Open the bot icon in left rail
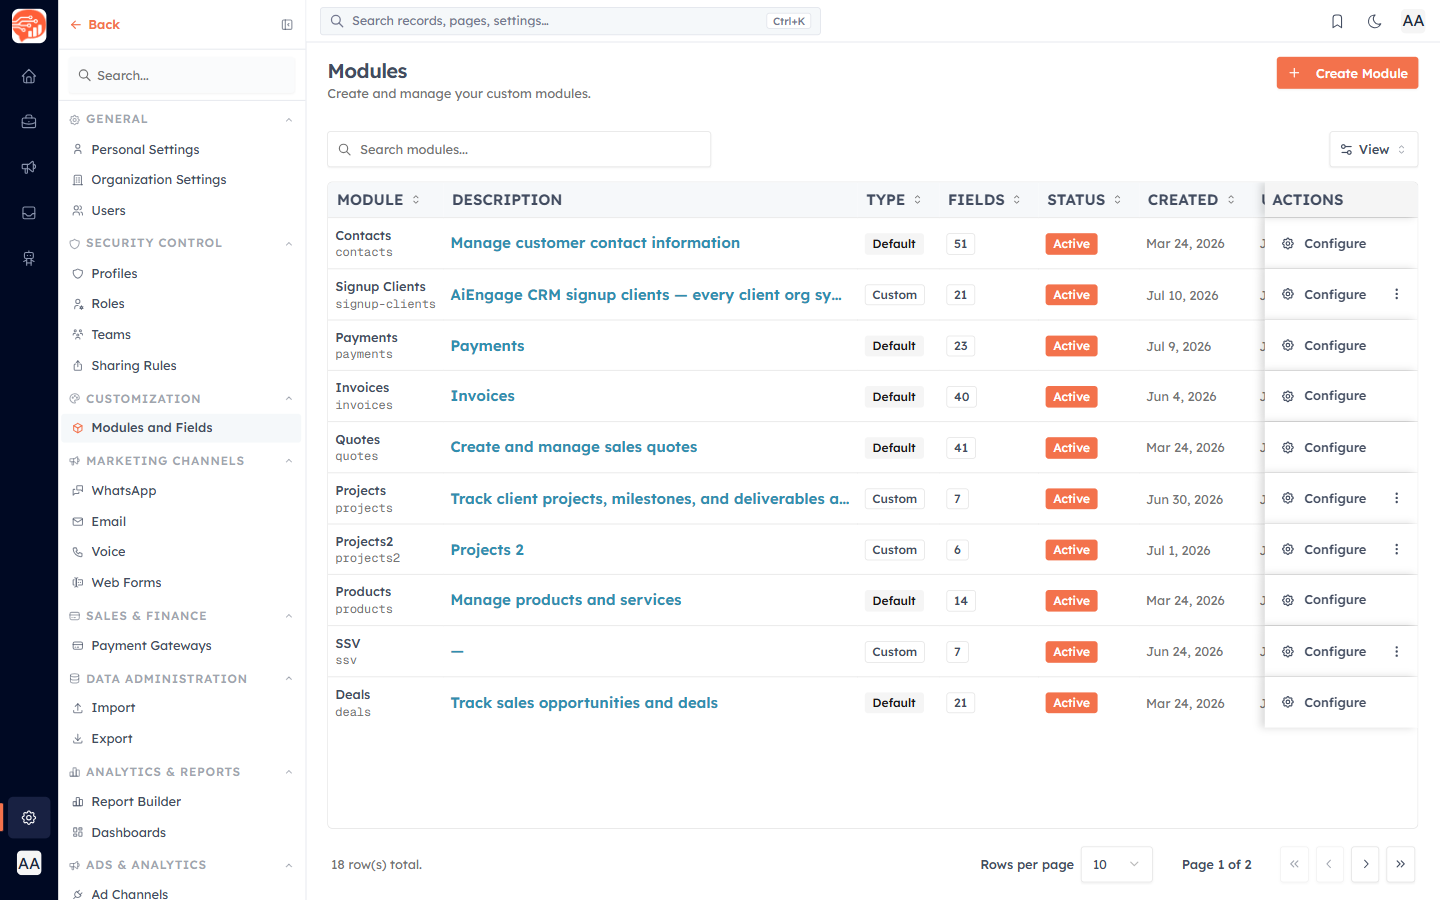This screenshot has height=900, width=1440. [x=29, y=259]
